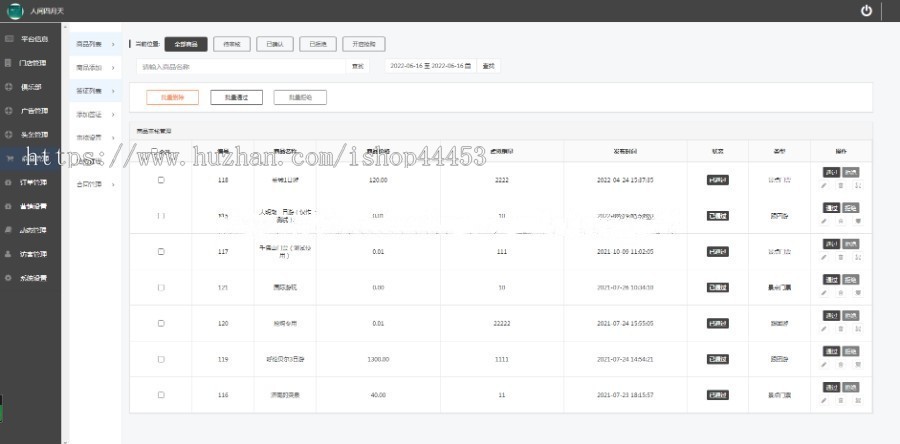900x444 pixels.
Task: Click the power logout icon in header
Action: [866, 10]
